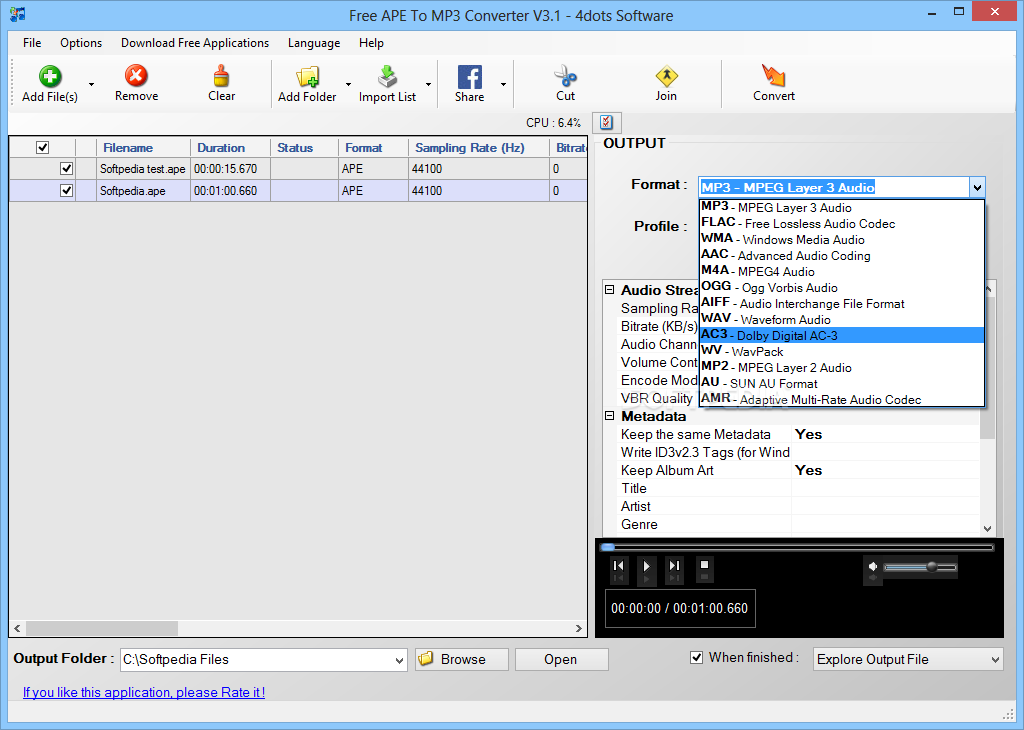This screenshot has width=1024, height=730.
Task: Uncheck the Softpedia.ape row checkbox
Action: pyautogui.click(x=66, y=191)
